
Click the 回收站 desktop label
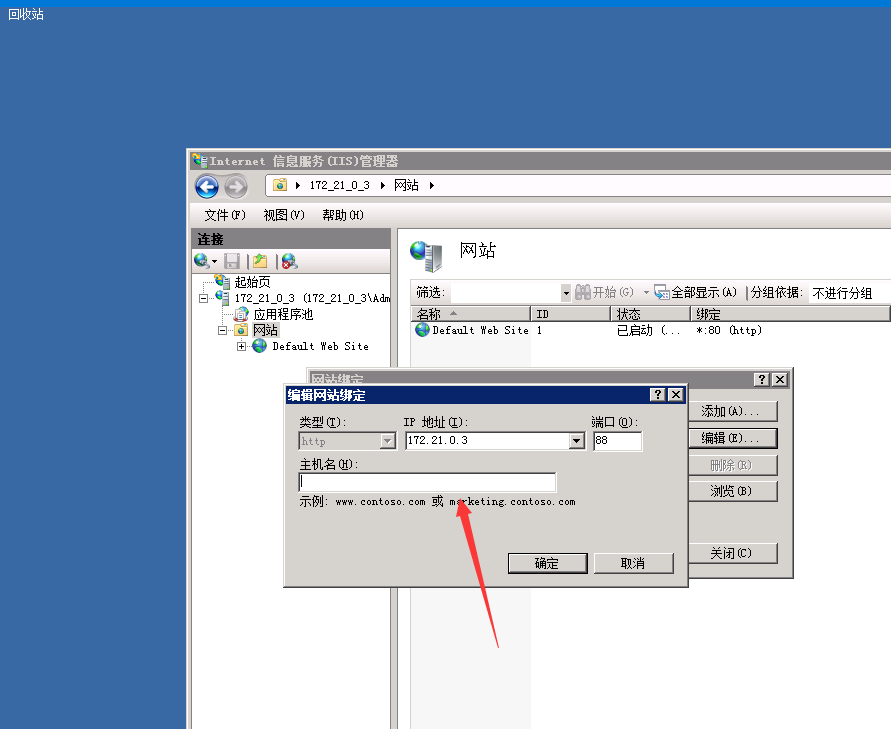pos(26,14)
